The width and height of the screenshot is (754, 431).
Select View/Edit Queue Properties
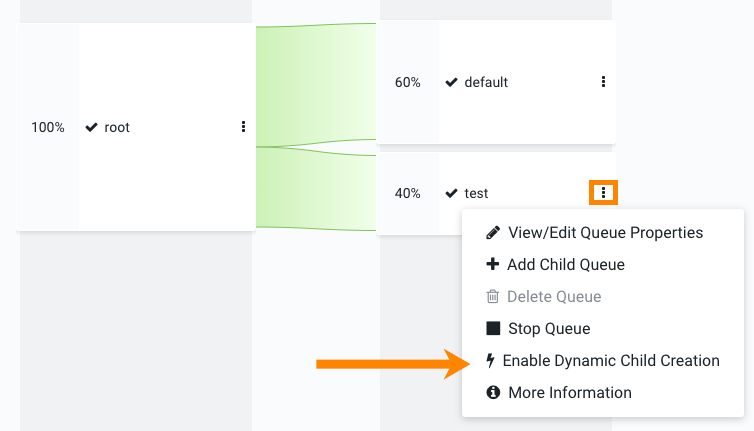(605, 233)
